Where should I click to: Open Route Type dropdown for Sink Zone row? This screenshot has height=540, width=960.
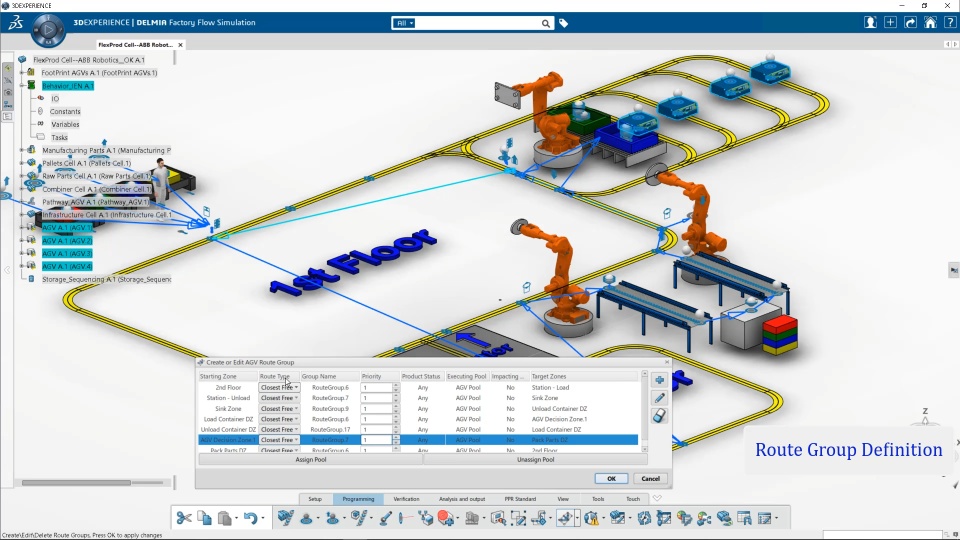point(279,408)
